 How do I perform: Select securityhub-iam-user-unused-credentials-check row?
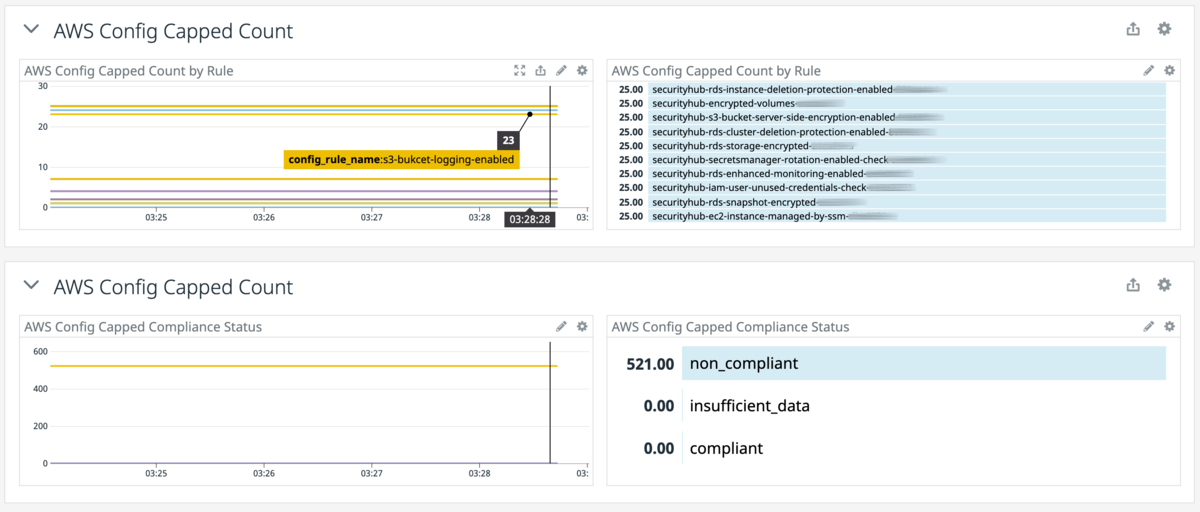point(890,187)
